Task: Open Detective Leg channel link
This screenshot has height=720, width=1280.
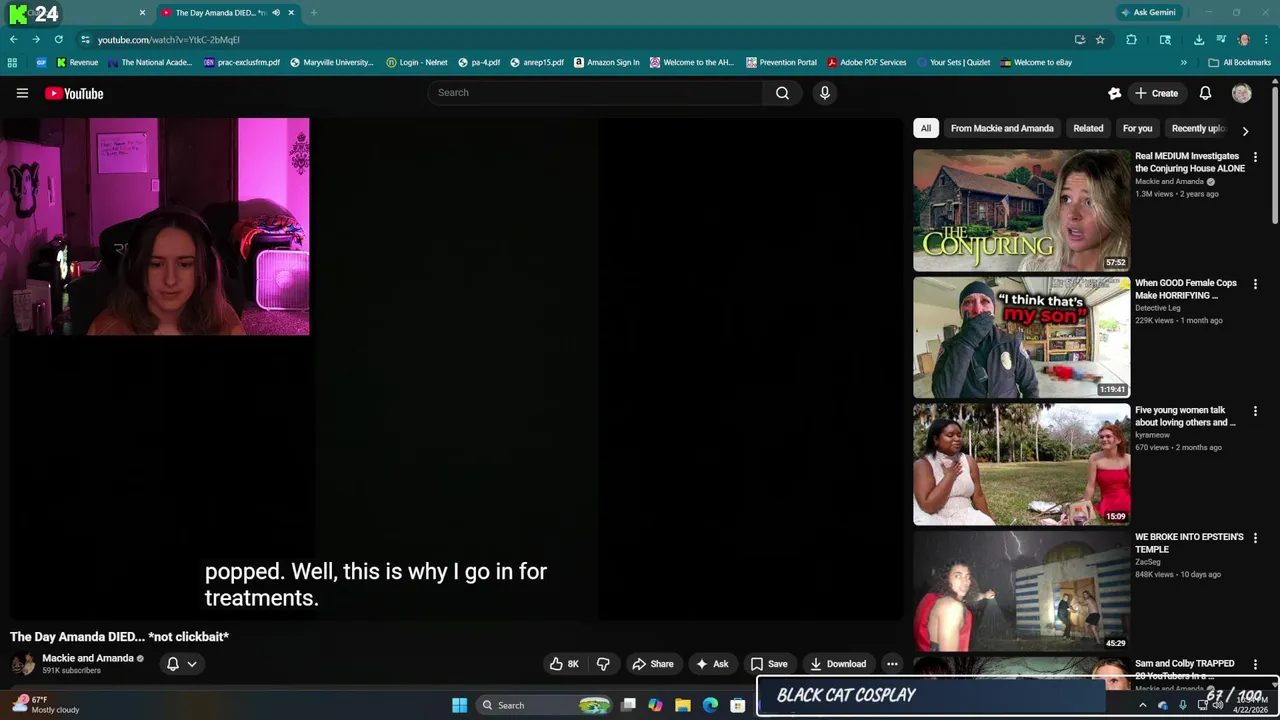Action: (1158, 308)
